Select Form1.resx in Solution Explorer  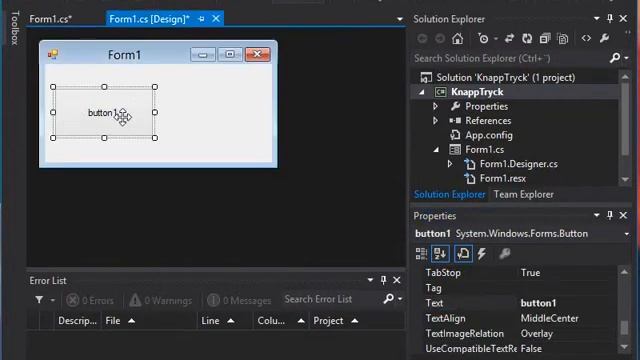point(502,178)
